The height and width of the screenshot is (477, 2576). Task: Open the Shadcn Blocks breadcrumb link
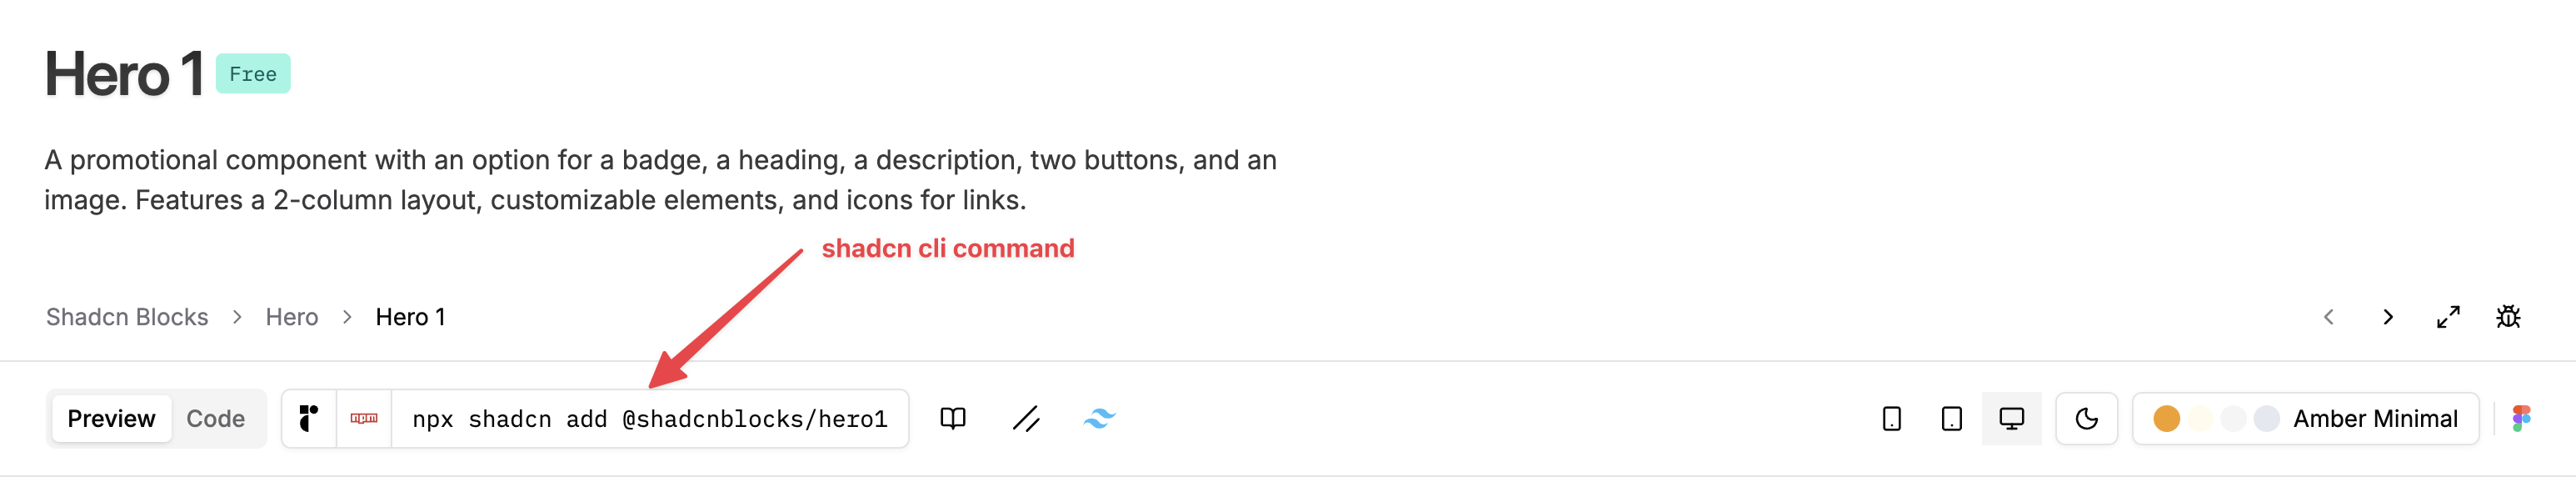(127, 317)
